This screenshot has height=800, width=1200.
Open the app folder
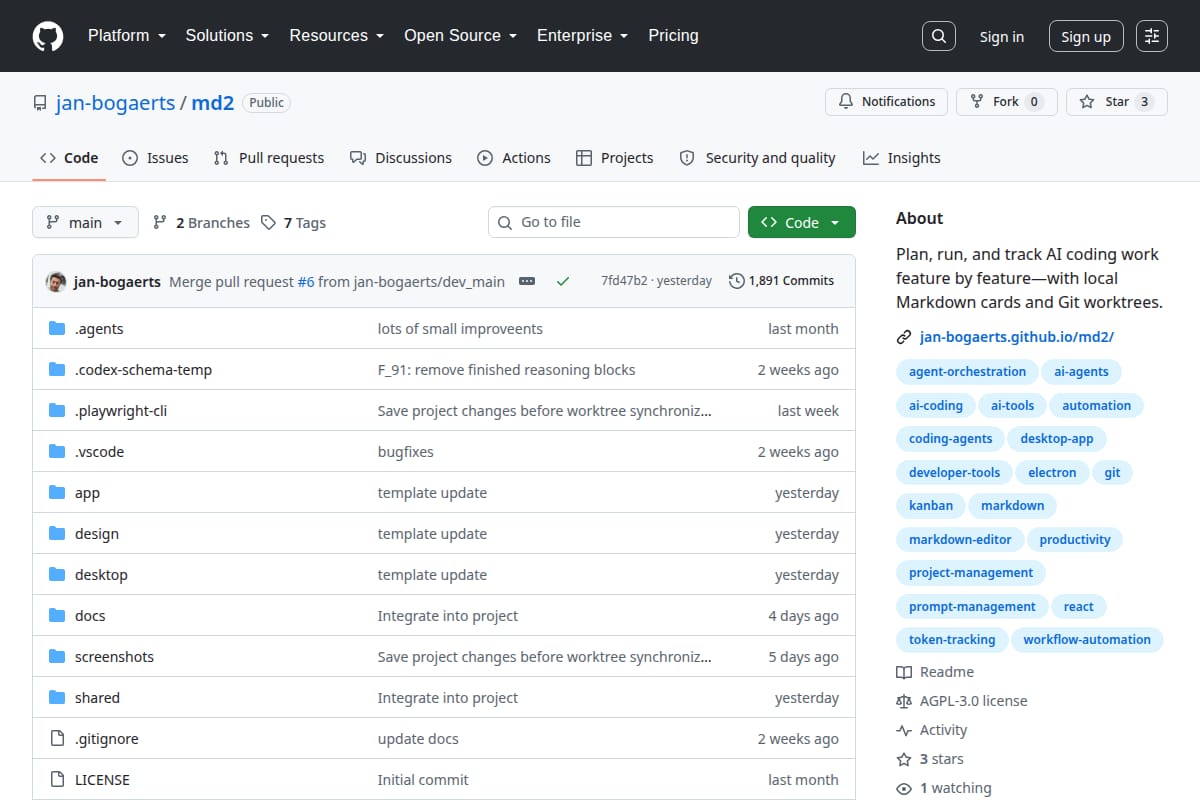click(87, 492)
